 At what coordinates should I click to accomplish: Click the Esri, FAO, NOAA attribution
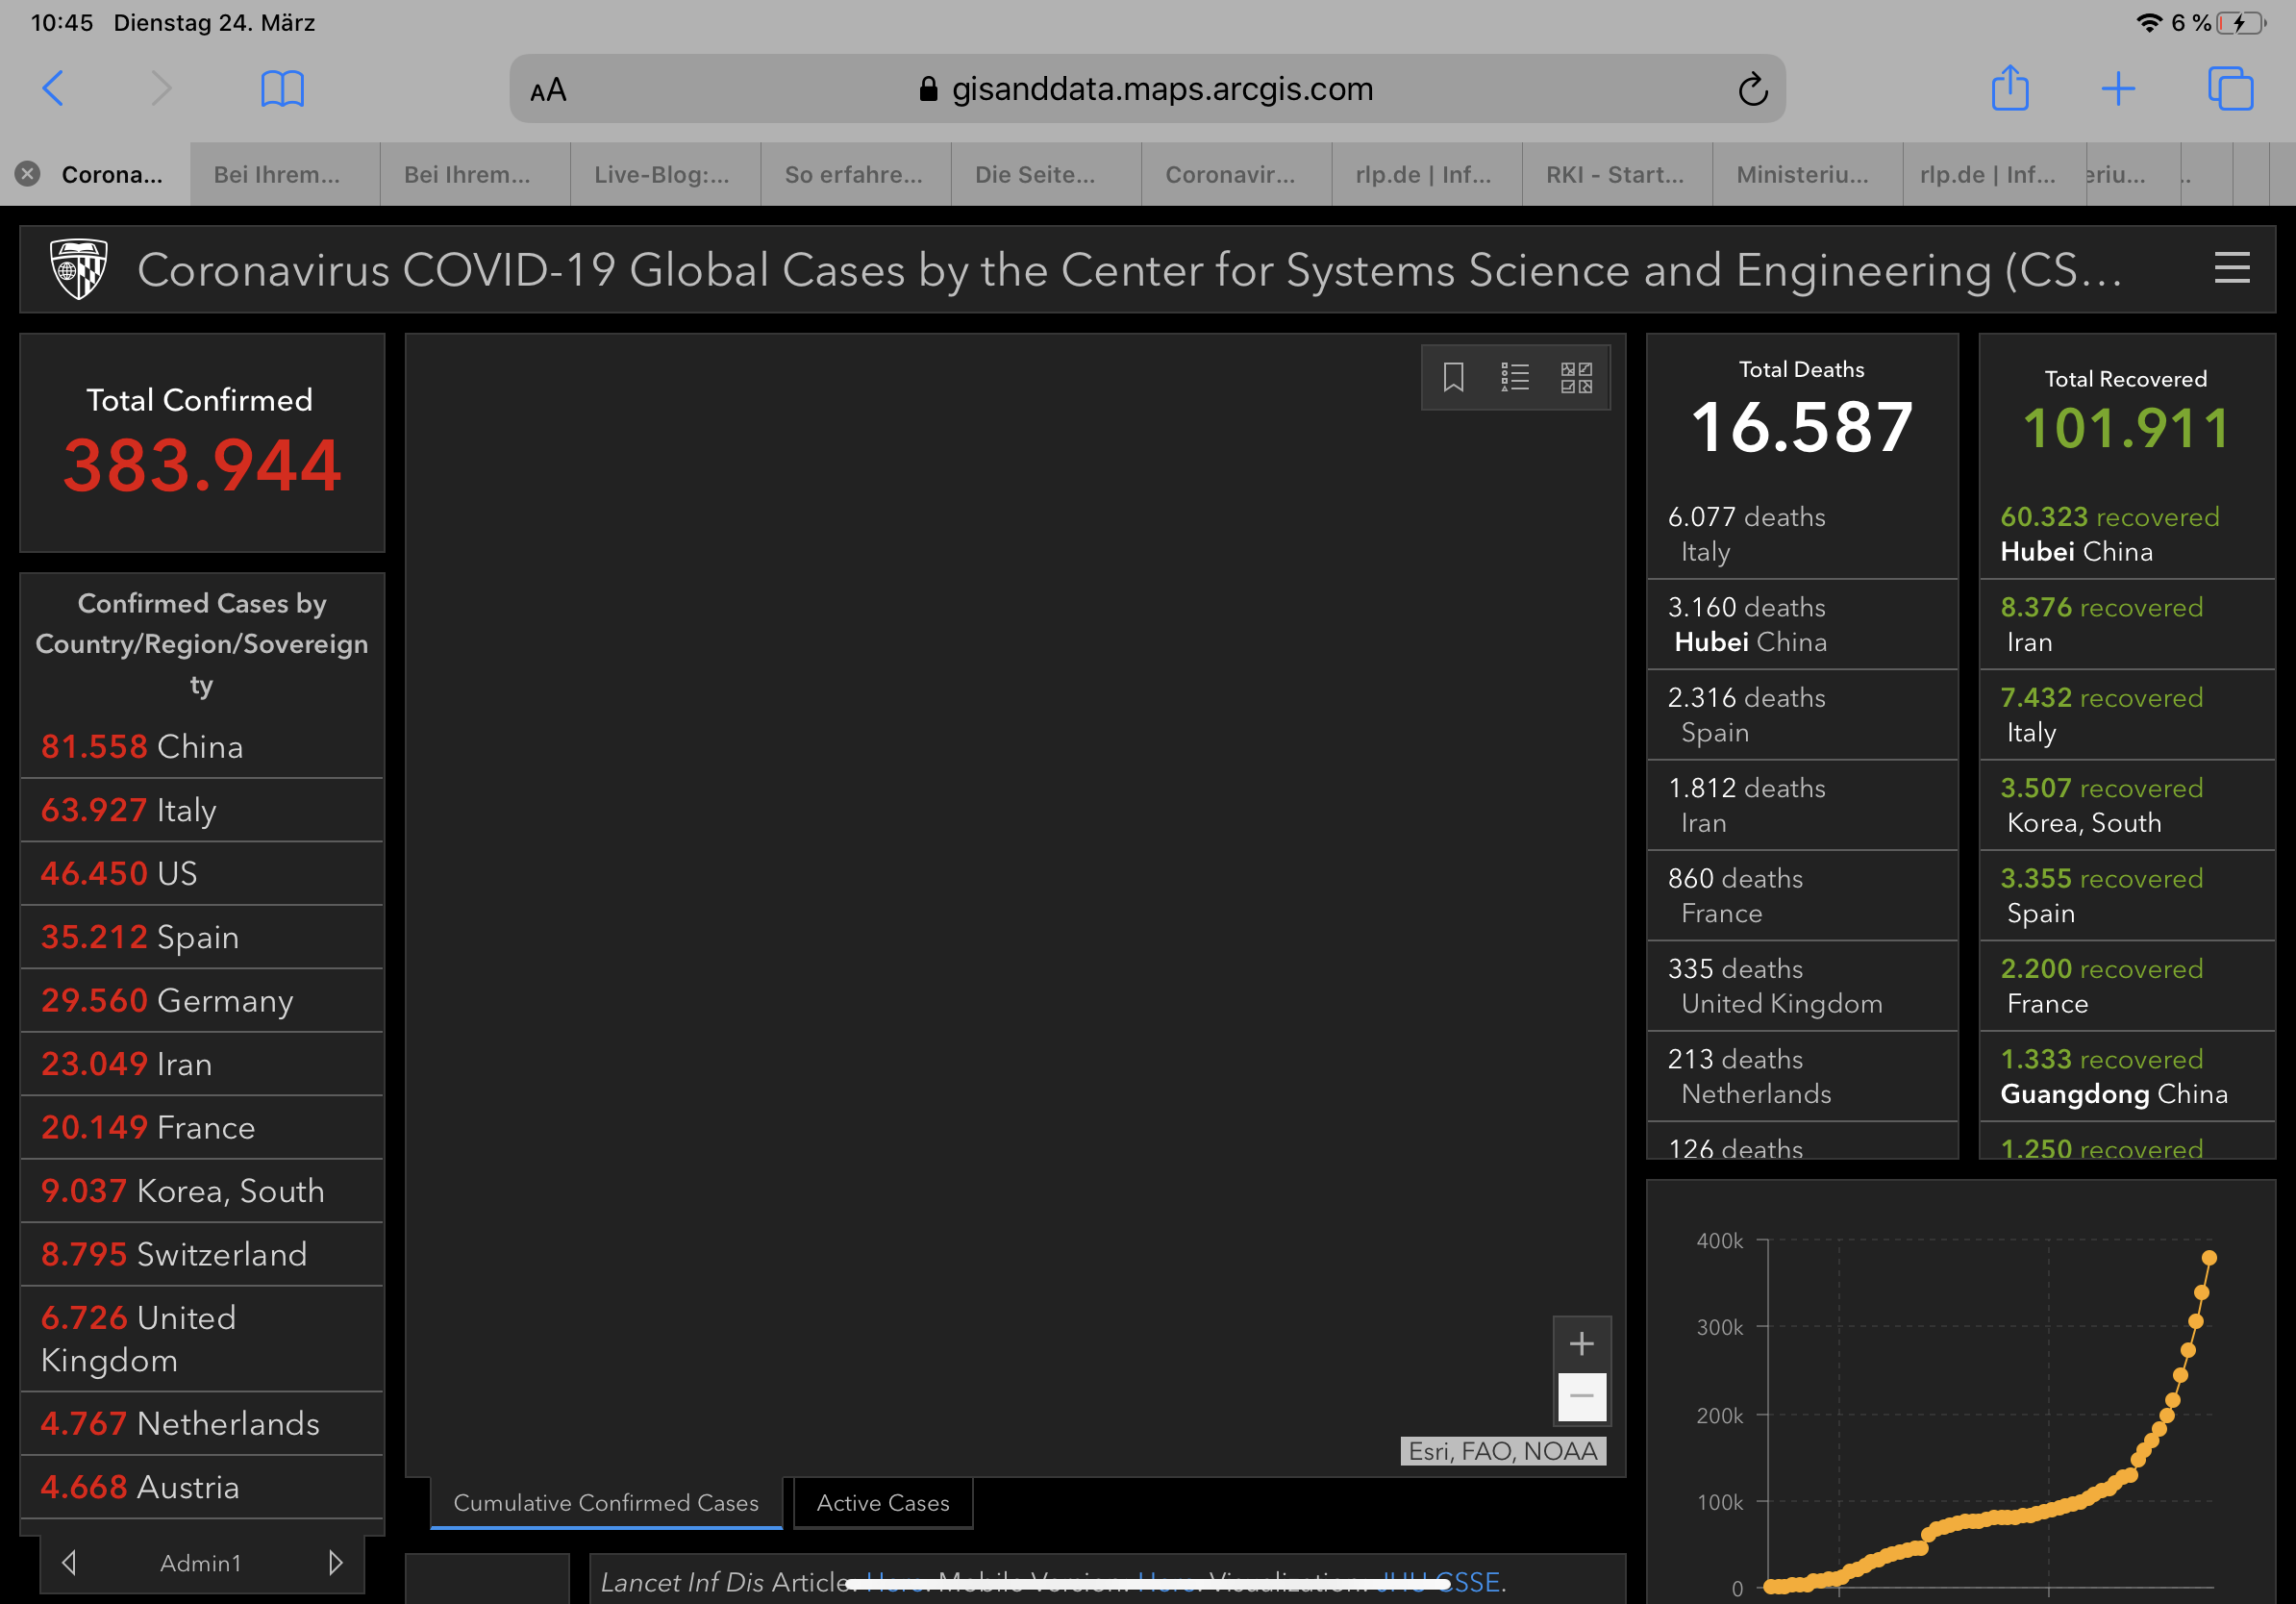pyautogui.click(x=1503, y=1451)
